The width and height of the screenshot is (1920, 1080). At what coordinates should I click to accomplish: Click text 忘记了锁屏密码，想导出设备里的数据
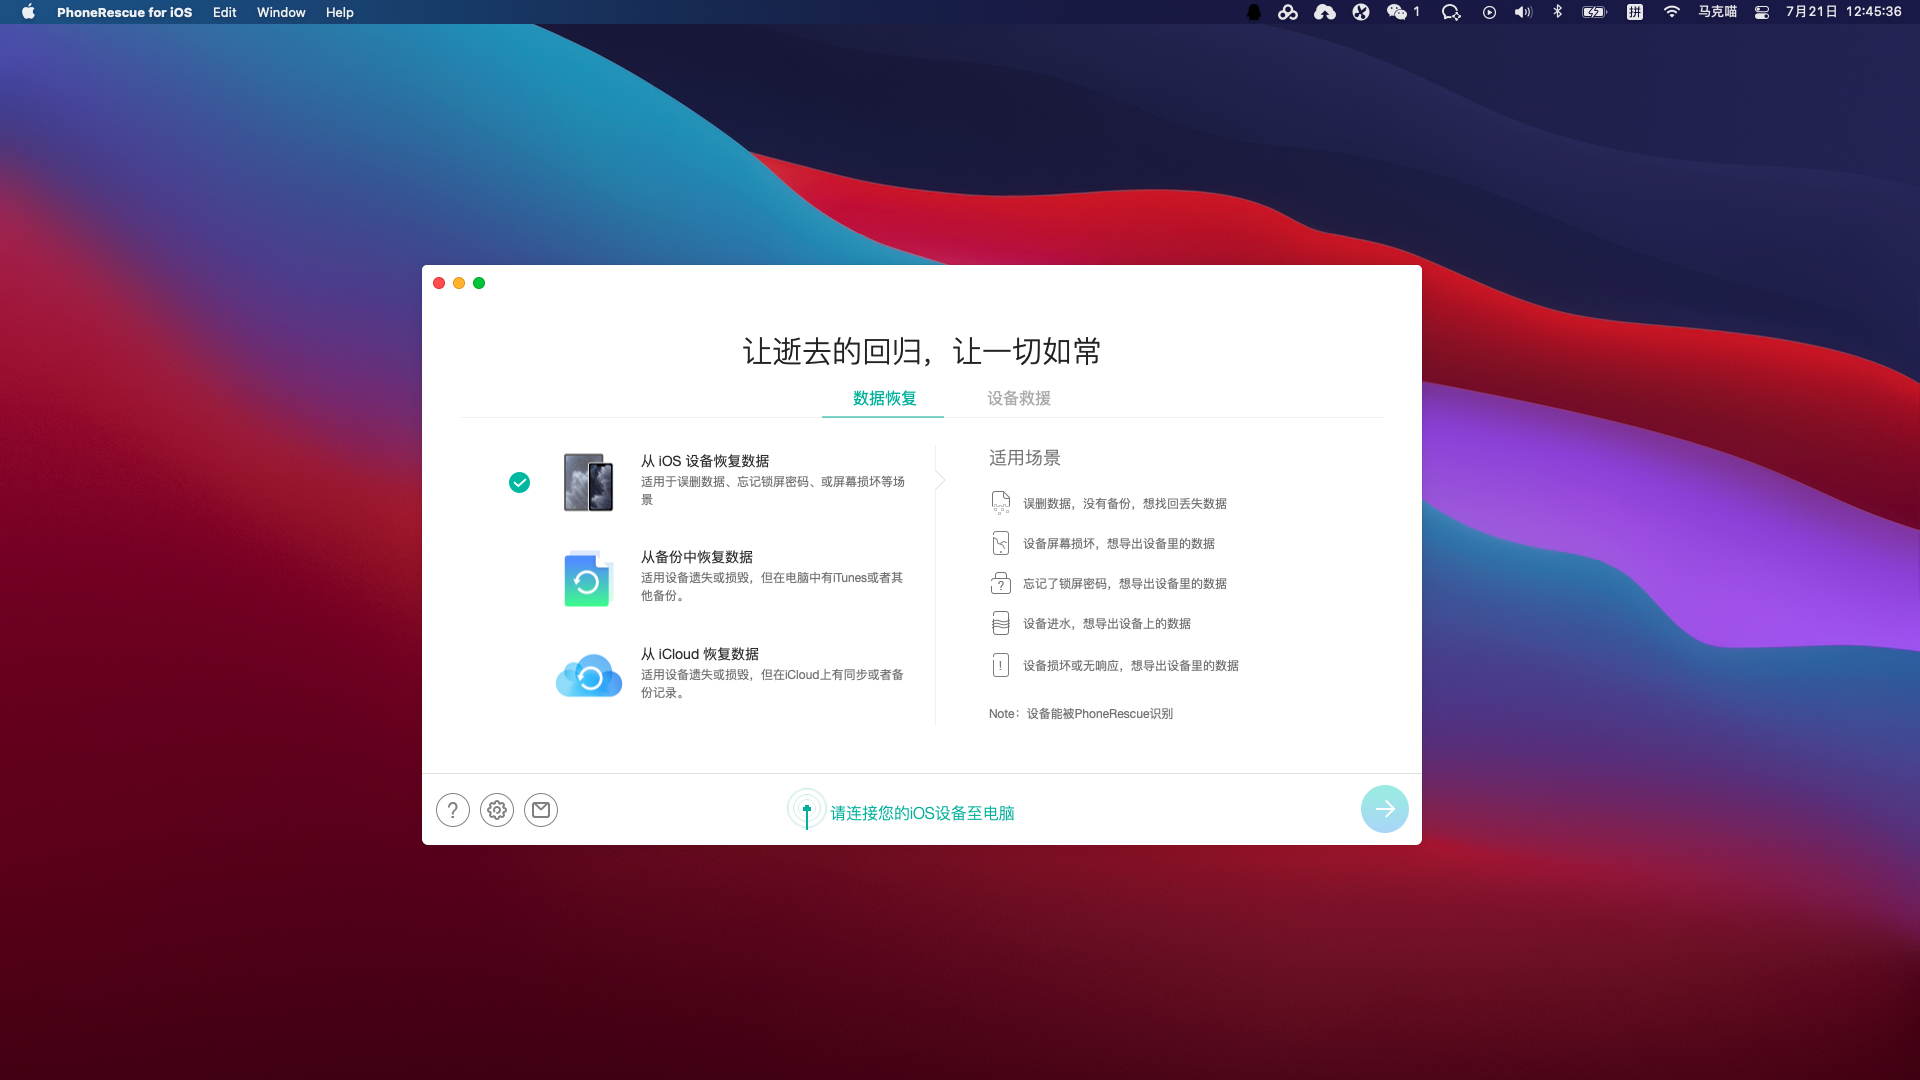click(x=1124, y=584)
